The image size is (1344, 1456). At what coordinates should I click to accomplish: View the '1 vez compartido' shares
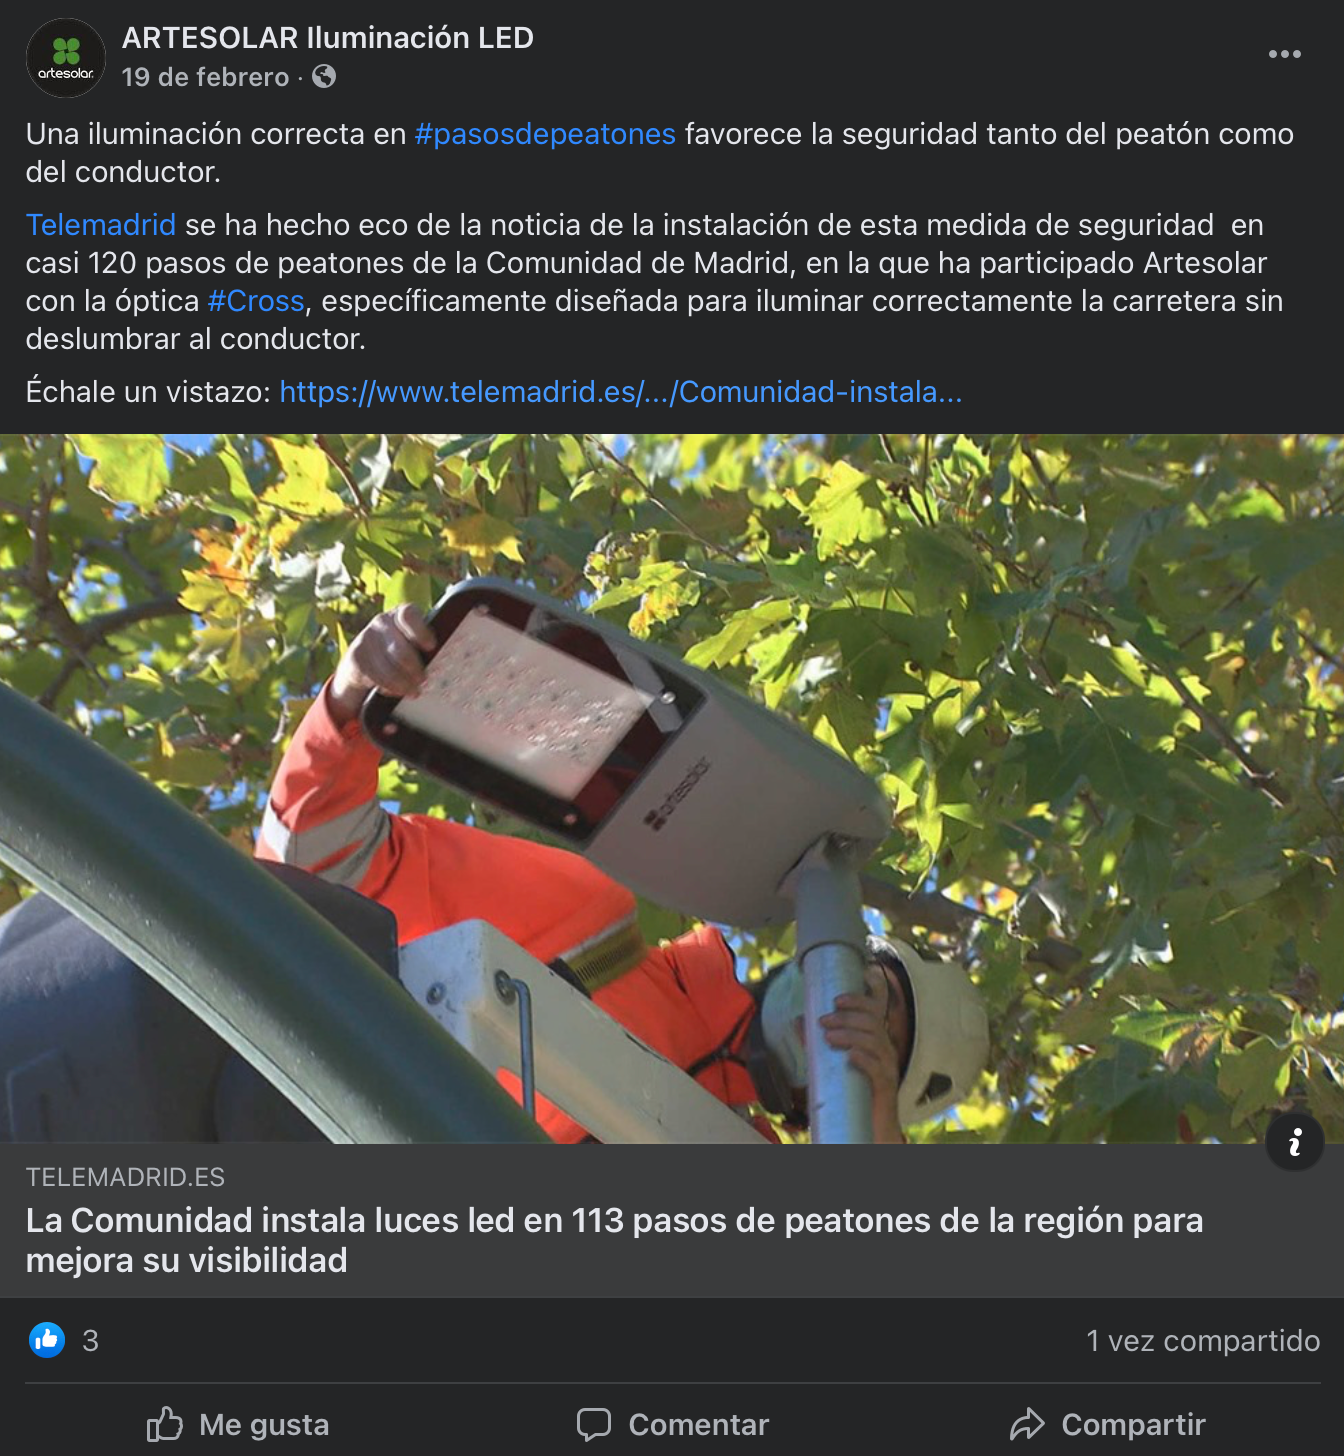click(1203, 1340)
